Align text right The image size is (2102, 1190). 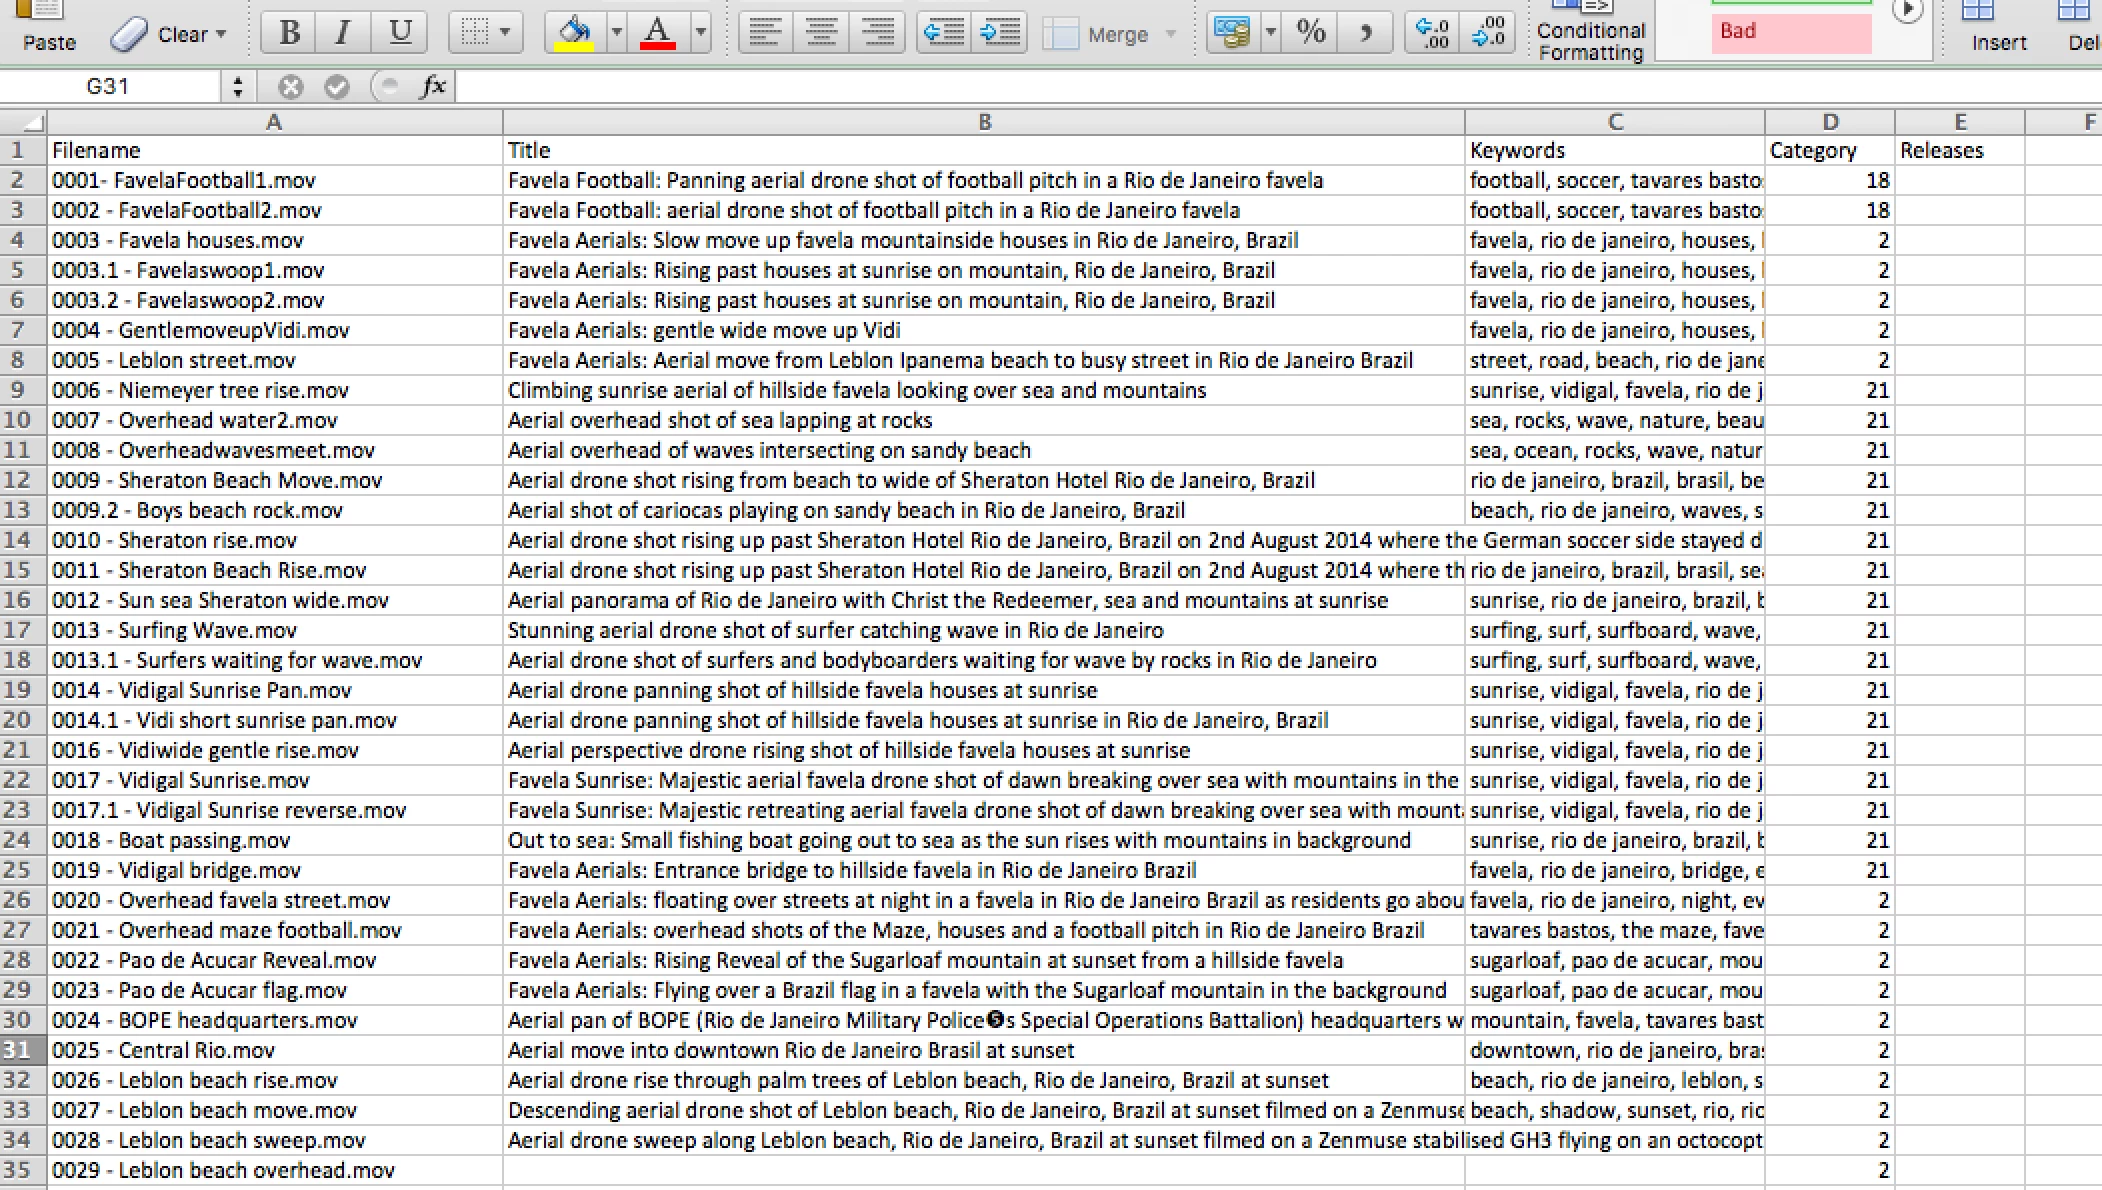pos(877,33)
